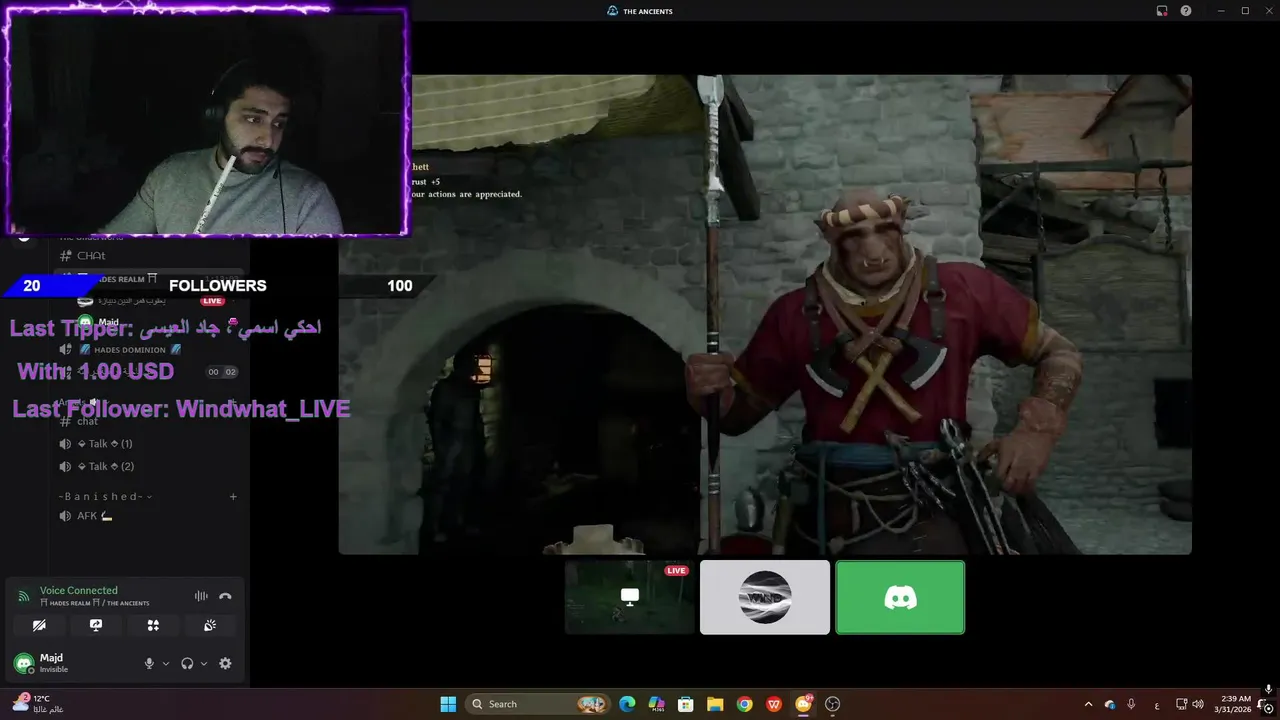The height and width of the screenshot is (720, 1280).
Task: Open the clock and calendar flyout
Action: click(1232, 704)
